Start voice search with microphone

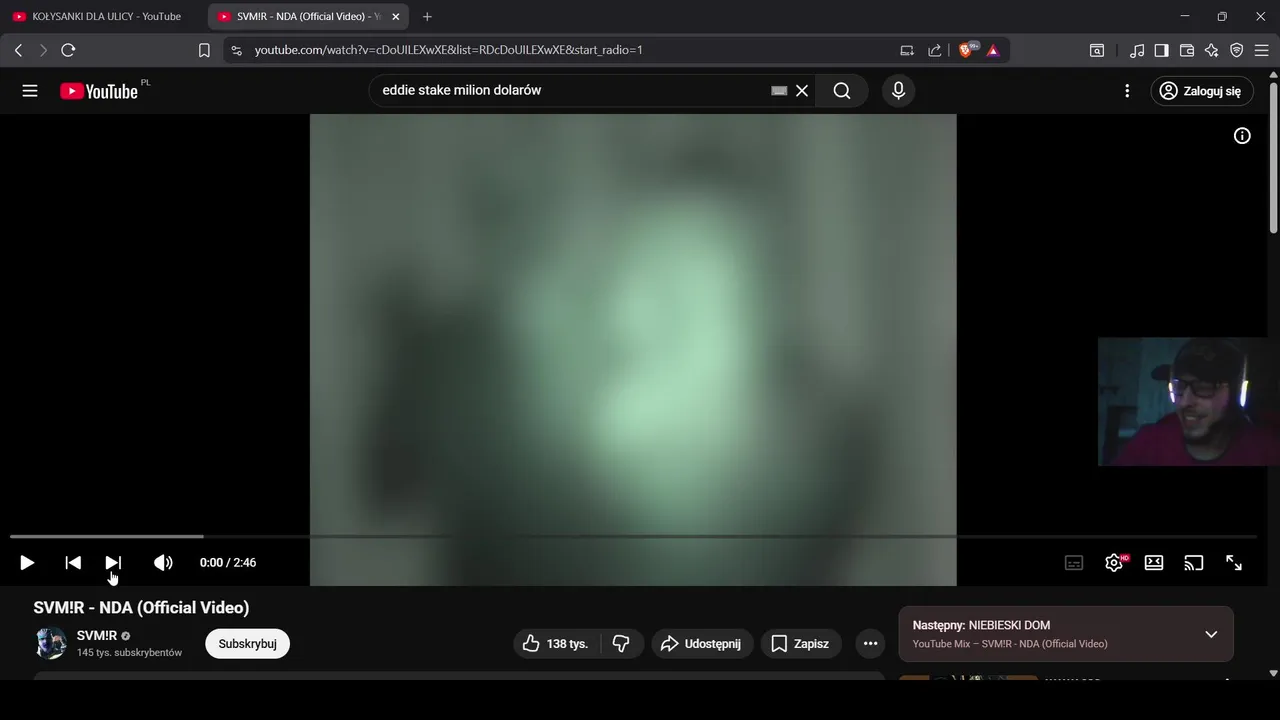tap(898, 91)
